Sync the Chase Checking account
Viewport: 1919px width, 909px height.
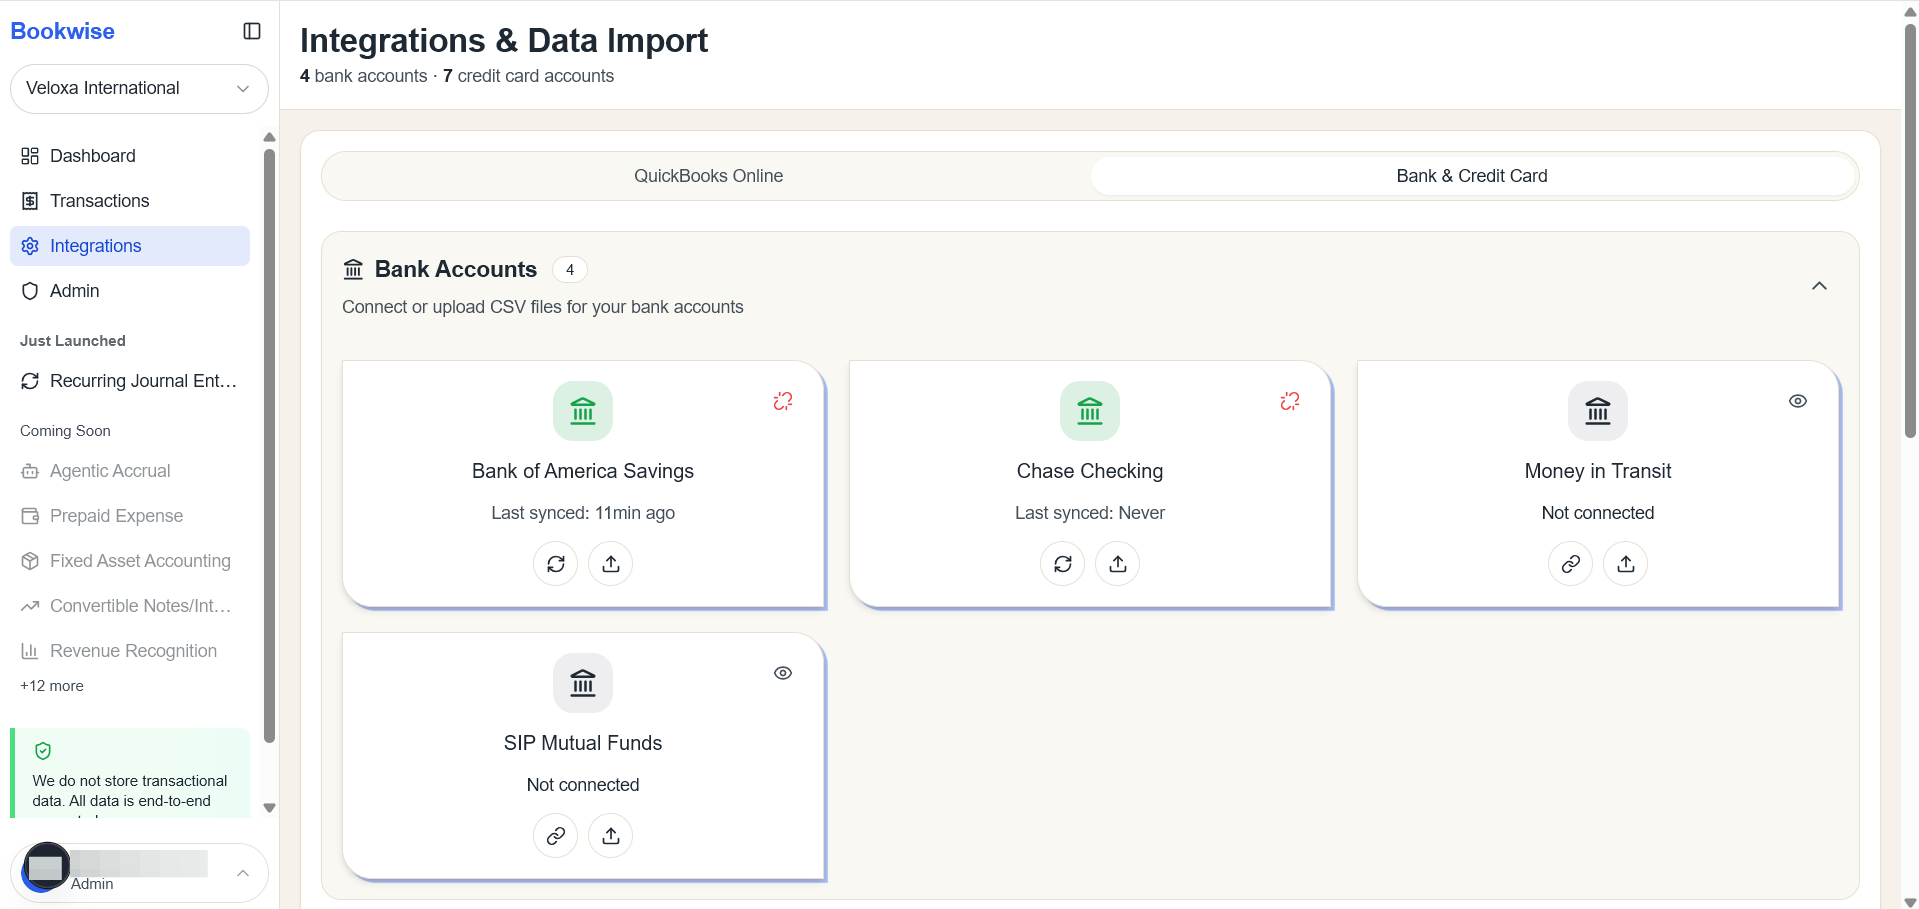(1063, 564)
